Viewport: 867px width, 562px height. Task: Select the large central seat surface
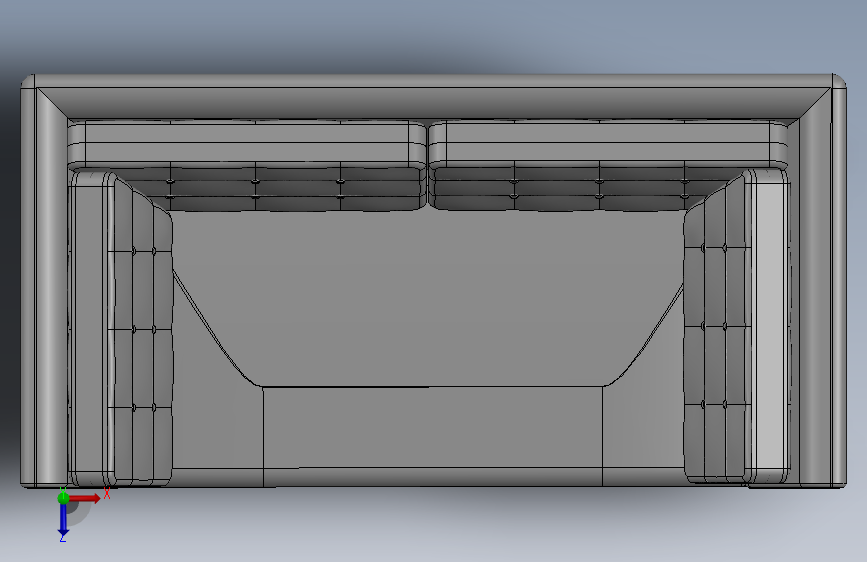point(429,299)
